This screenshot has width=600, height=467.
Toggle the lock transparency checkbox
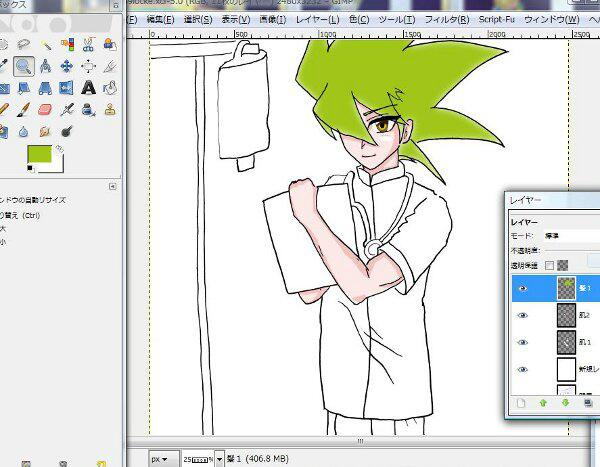549,265
